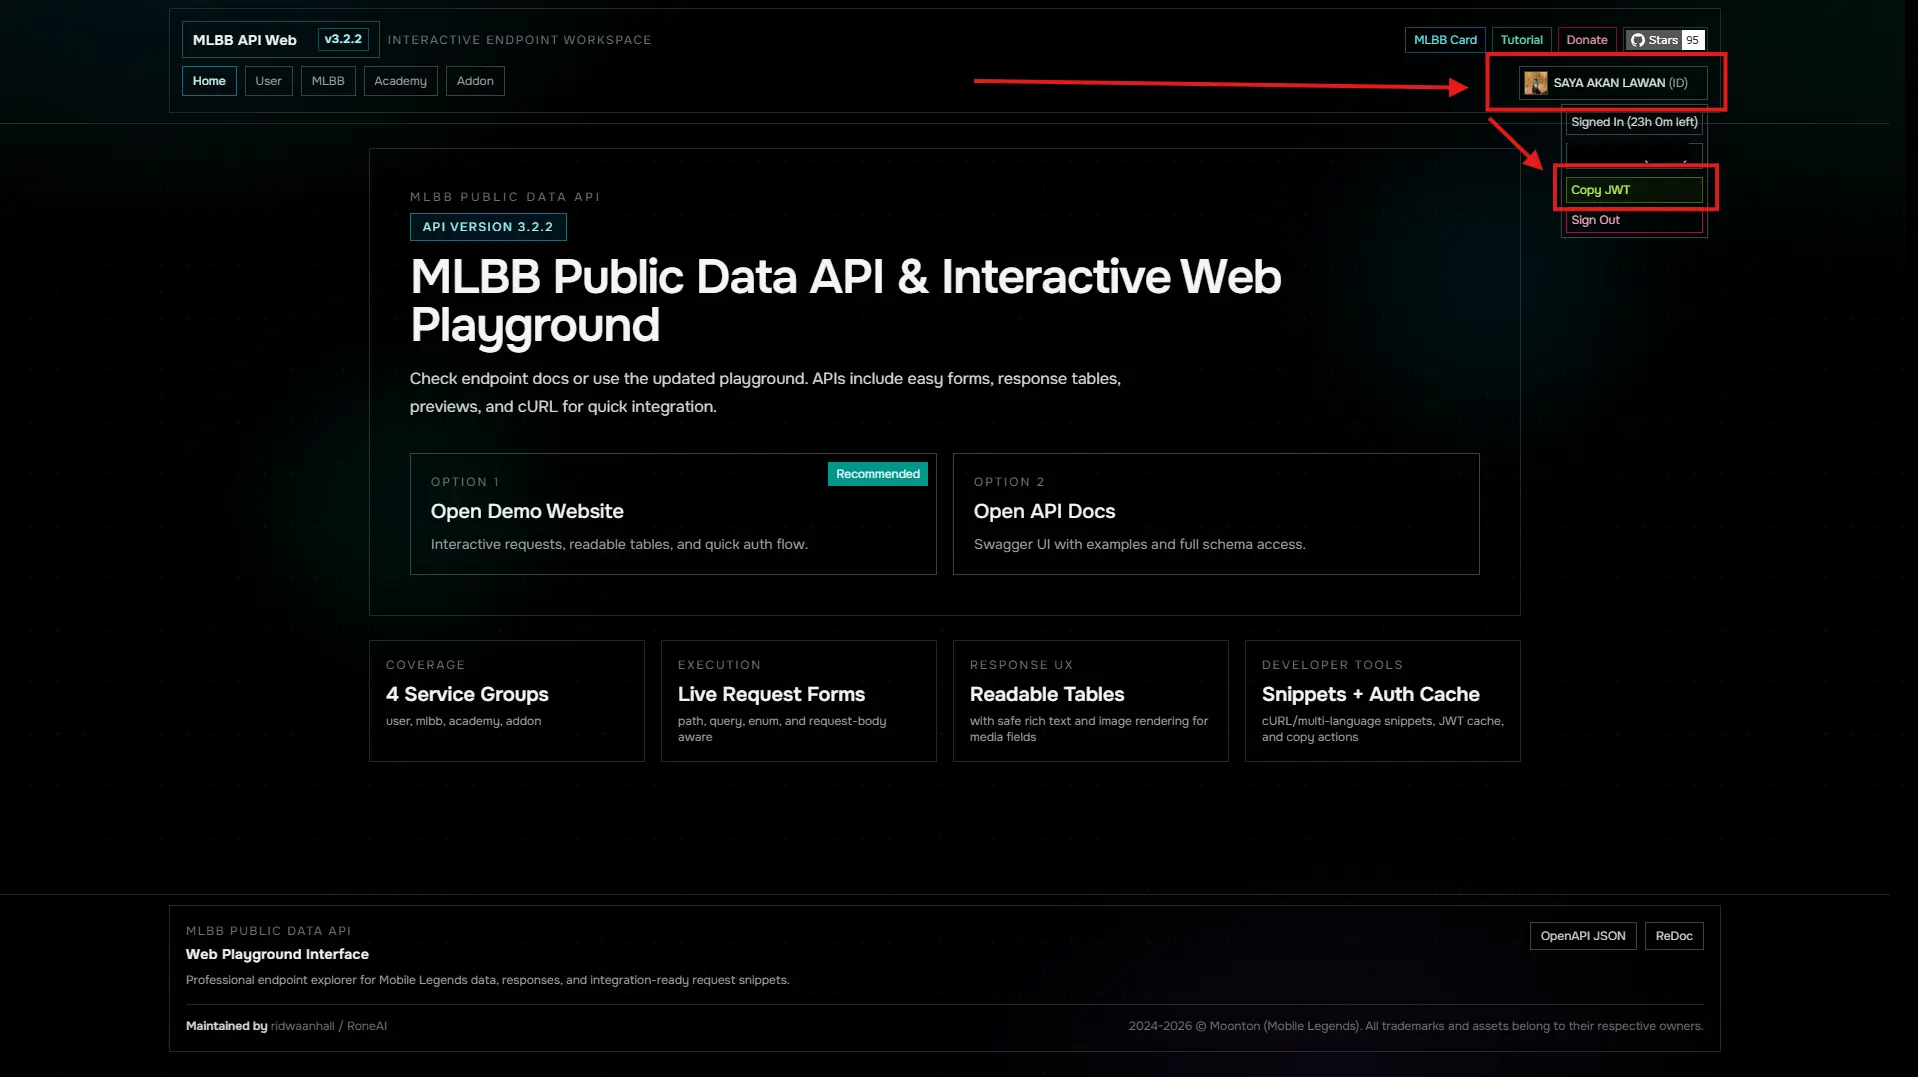The width and height of the screenshot is (1918, 1077).
Task: Click the INTERACTIVE ENDPOINT WORKSPACE label
Action: [x=519, y=40]
